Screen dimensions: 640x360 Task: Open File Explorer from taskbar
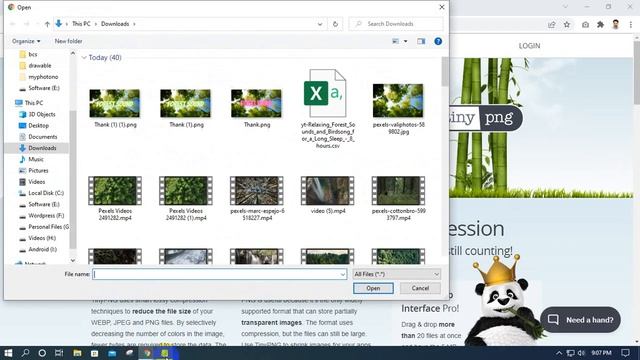(77, 353)
